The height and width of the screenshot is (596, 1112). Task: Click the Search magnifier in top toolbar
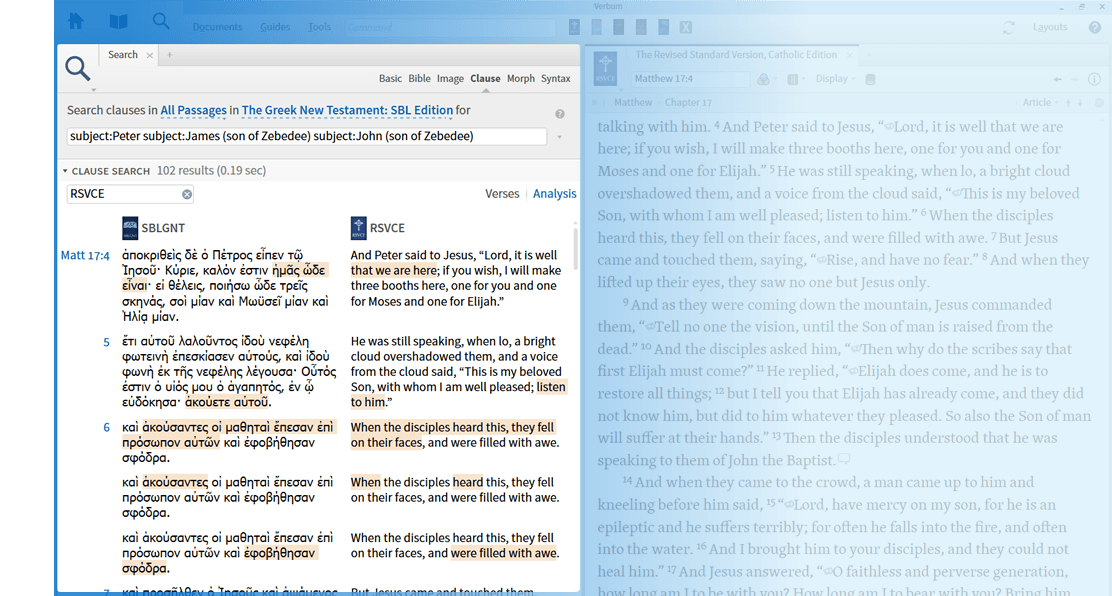161,21
